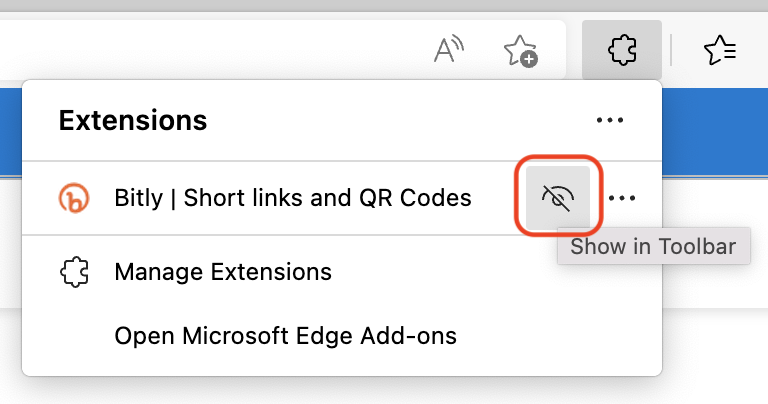Open Microsoft Edge Add-ons link

pos(286,336)
